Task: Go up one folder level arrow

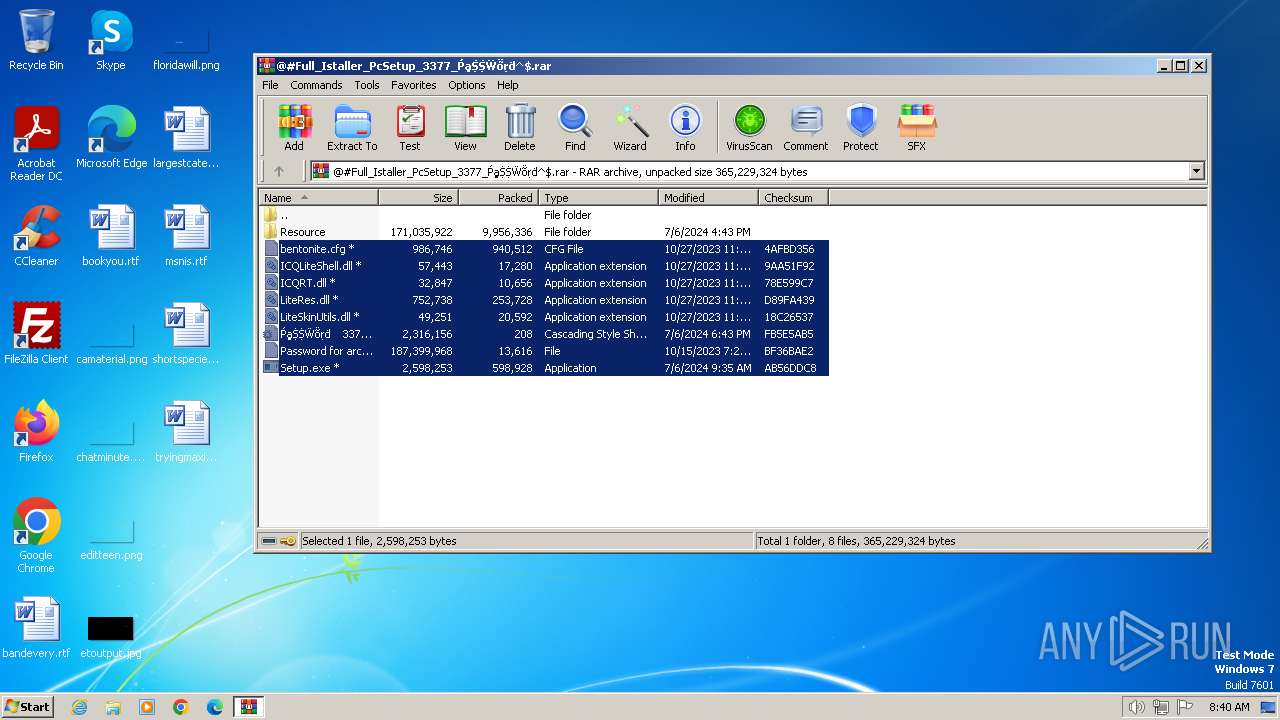Action: 279,172
